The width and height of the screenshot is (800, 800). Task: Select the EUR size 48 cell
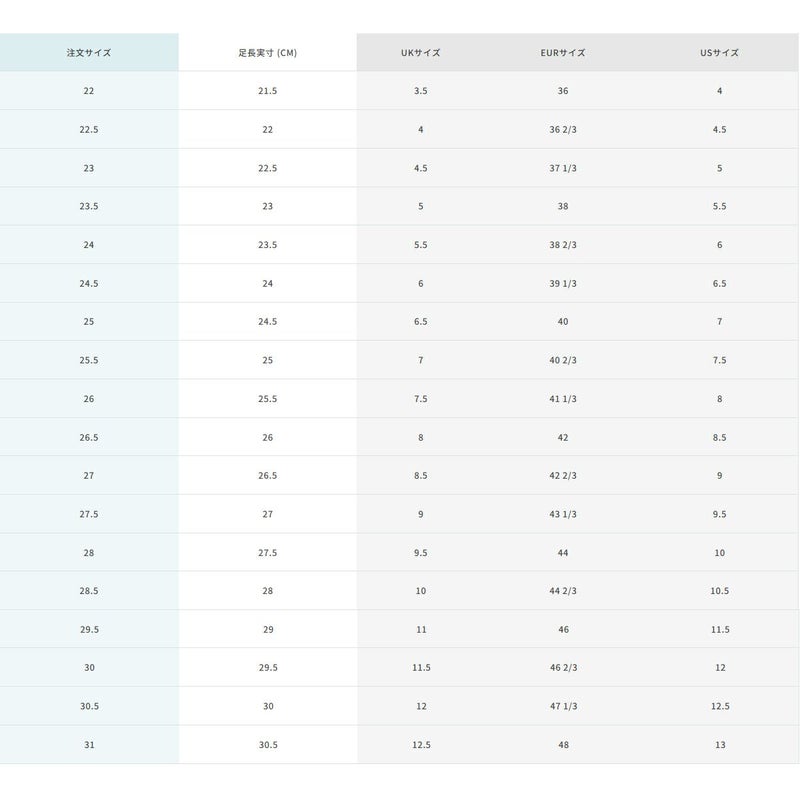tap(562, 745)
